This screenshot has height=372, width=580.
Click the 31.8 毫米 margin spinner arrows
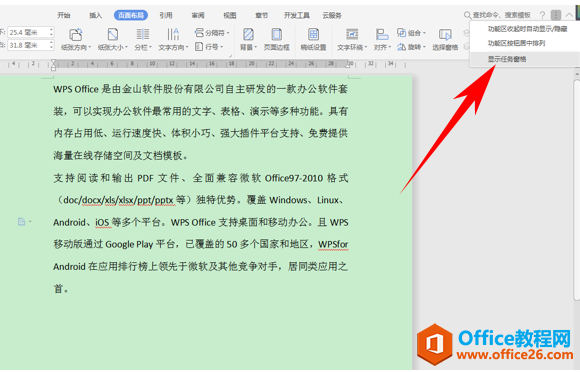(51, 45)
